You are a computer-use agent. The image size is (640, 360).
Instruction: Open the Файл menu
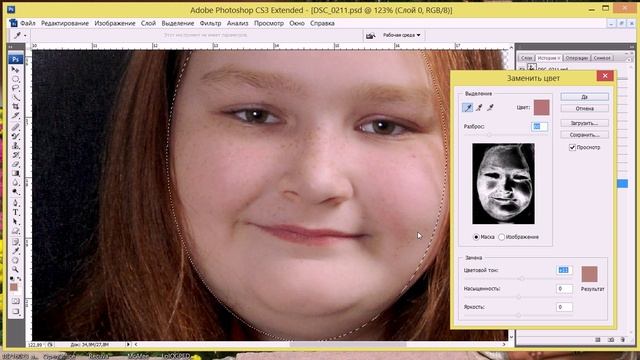[28, 23]
